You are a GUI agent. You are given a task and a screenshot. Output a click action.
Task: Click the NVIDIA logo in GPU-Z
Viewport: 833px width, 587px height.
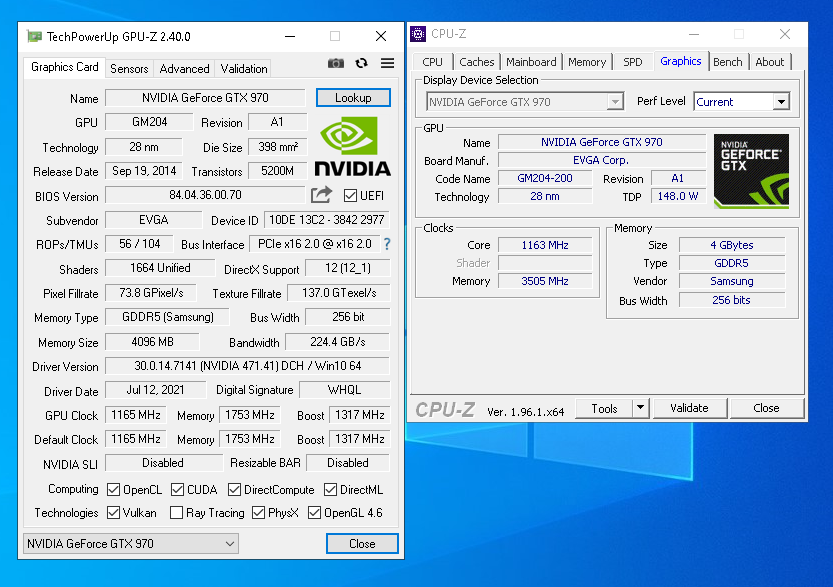click(353, 146)
